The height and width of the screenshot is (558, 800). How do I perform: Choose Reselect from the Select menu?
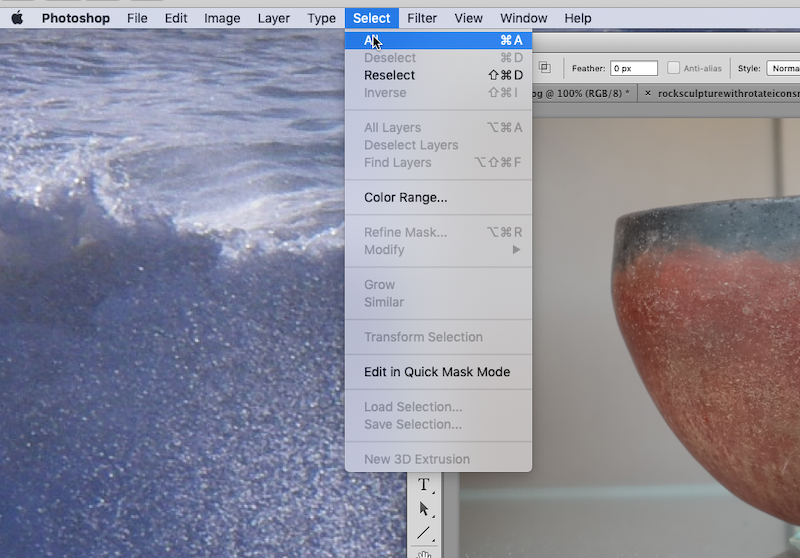[x=438, y=75]
